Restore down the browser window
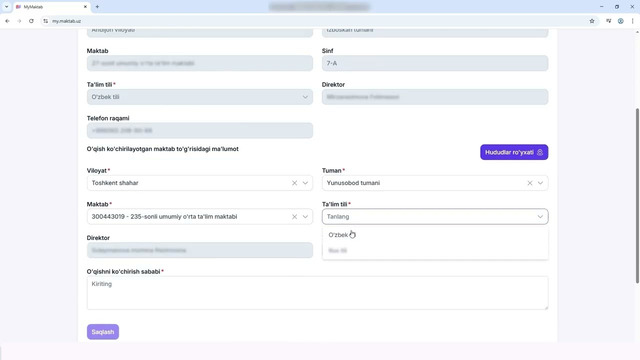The width and height of the screenshot is (640, 360). (617, 7)
